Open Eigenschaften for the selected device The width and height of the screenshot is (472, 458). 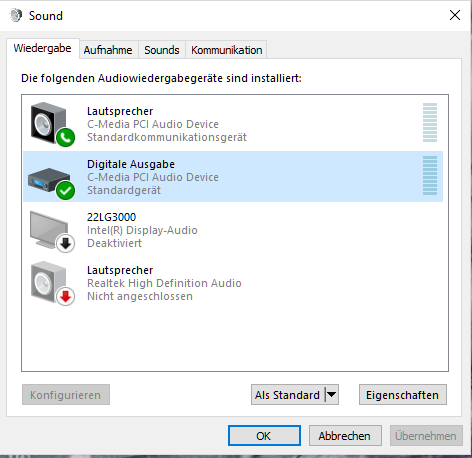pyautogui.click(x=402, y=395)
